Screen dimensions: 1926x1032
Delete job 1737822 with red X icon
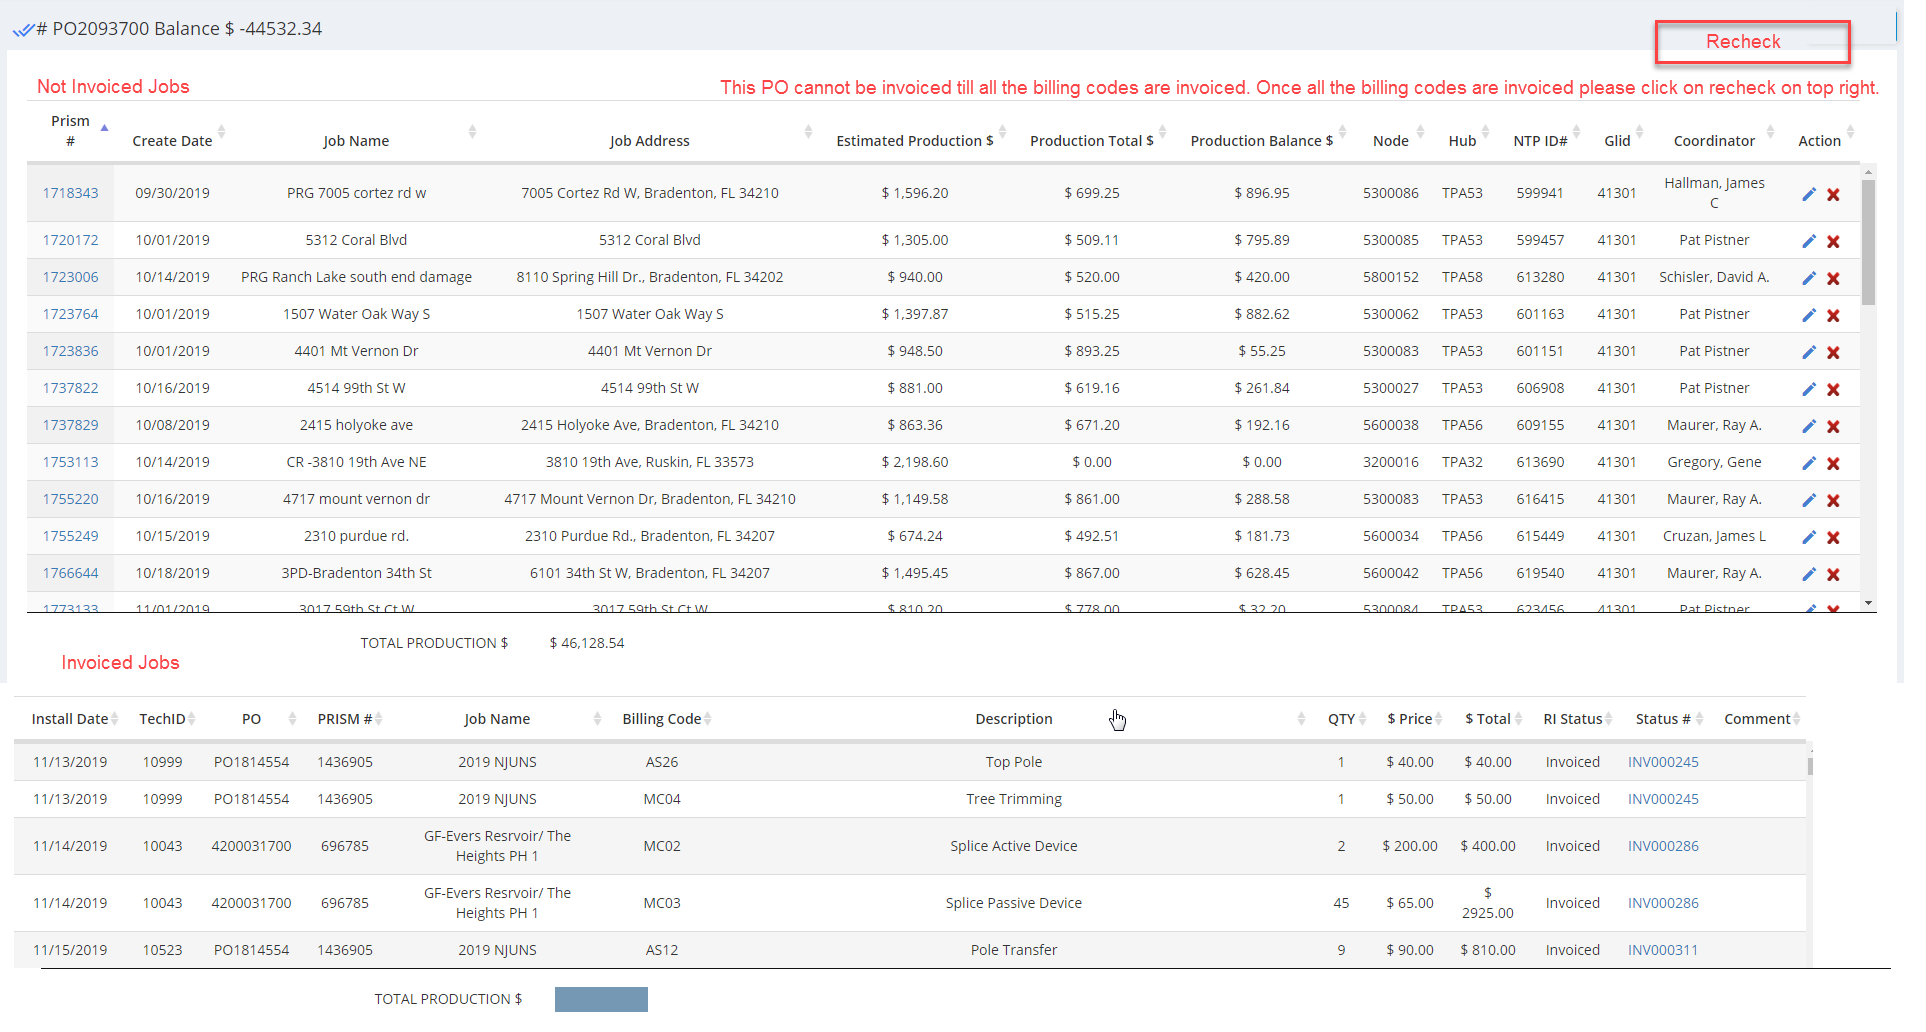click(1833, 389)
